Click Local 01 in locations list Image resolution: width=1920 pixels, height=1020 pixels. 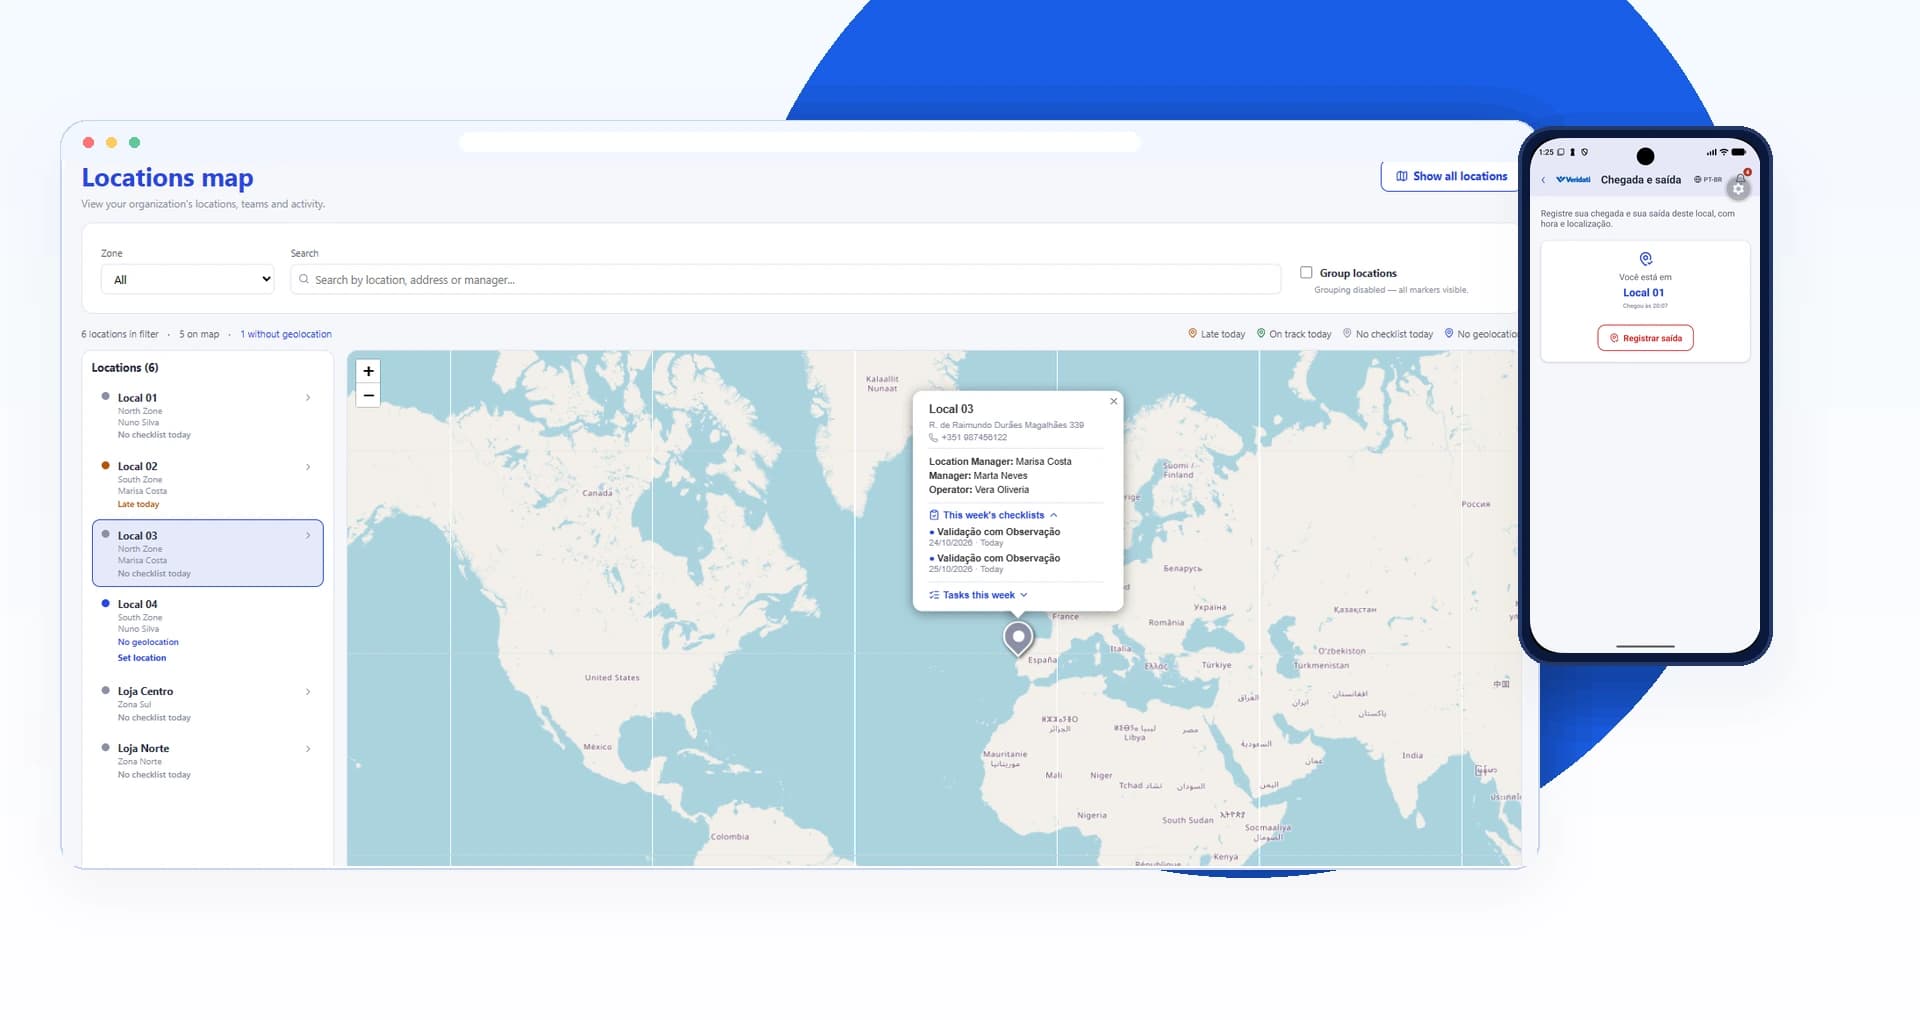point(207,415)
